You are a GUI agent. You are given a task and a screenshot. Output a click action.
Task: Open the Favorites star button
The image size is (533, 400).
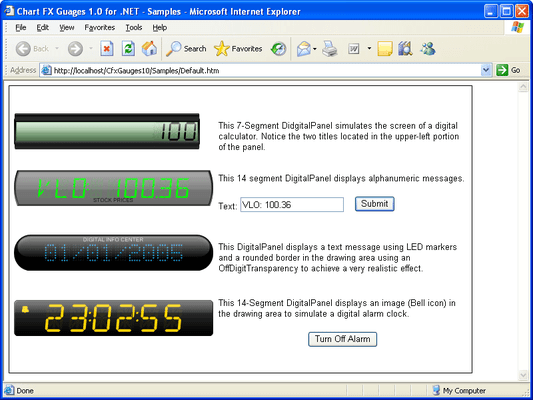(x=238, y=49)
